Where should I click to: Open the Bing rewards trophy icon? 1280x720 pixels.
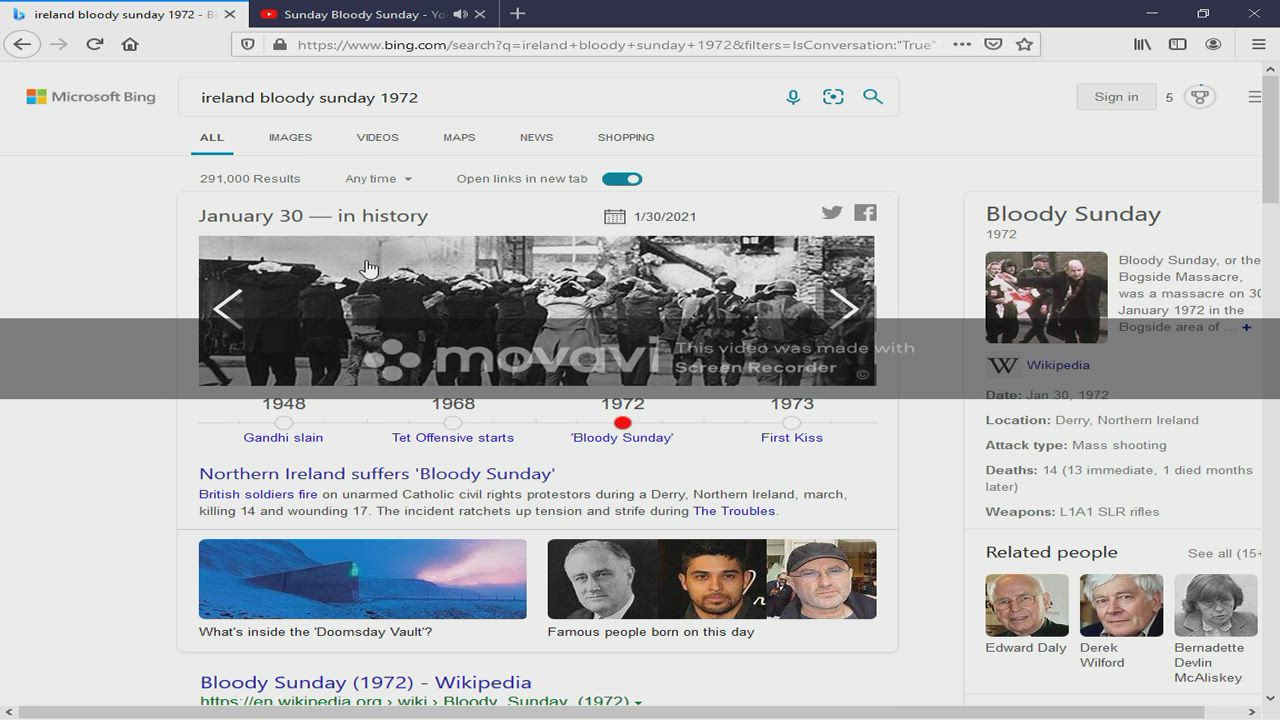point(1199,97)
